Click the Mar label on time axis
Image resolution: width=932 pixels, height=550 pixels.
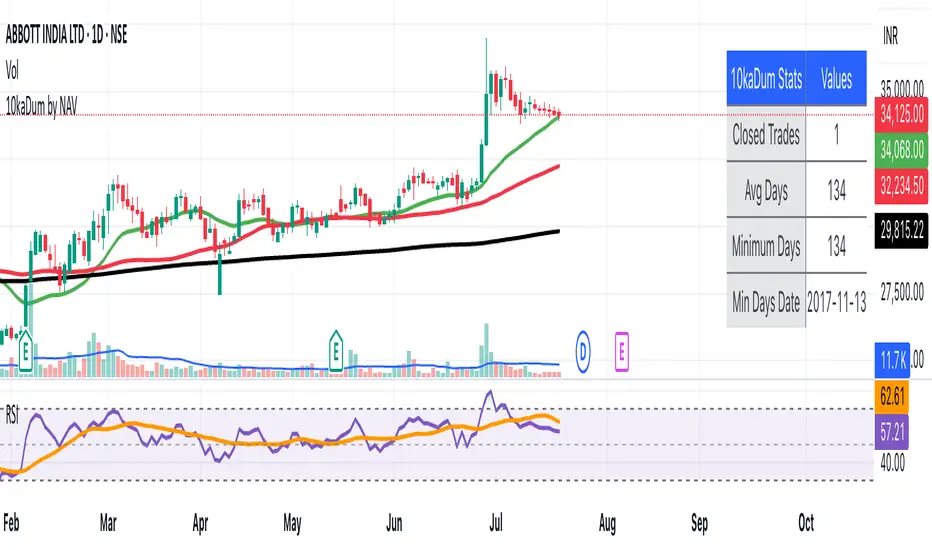[108, 523]
